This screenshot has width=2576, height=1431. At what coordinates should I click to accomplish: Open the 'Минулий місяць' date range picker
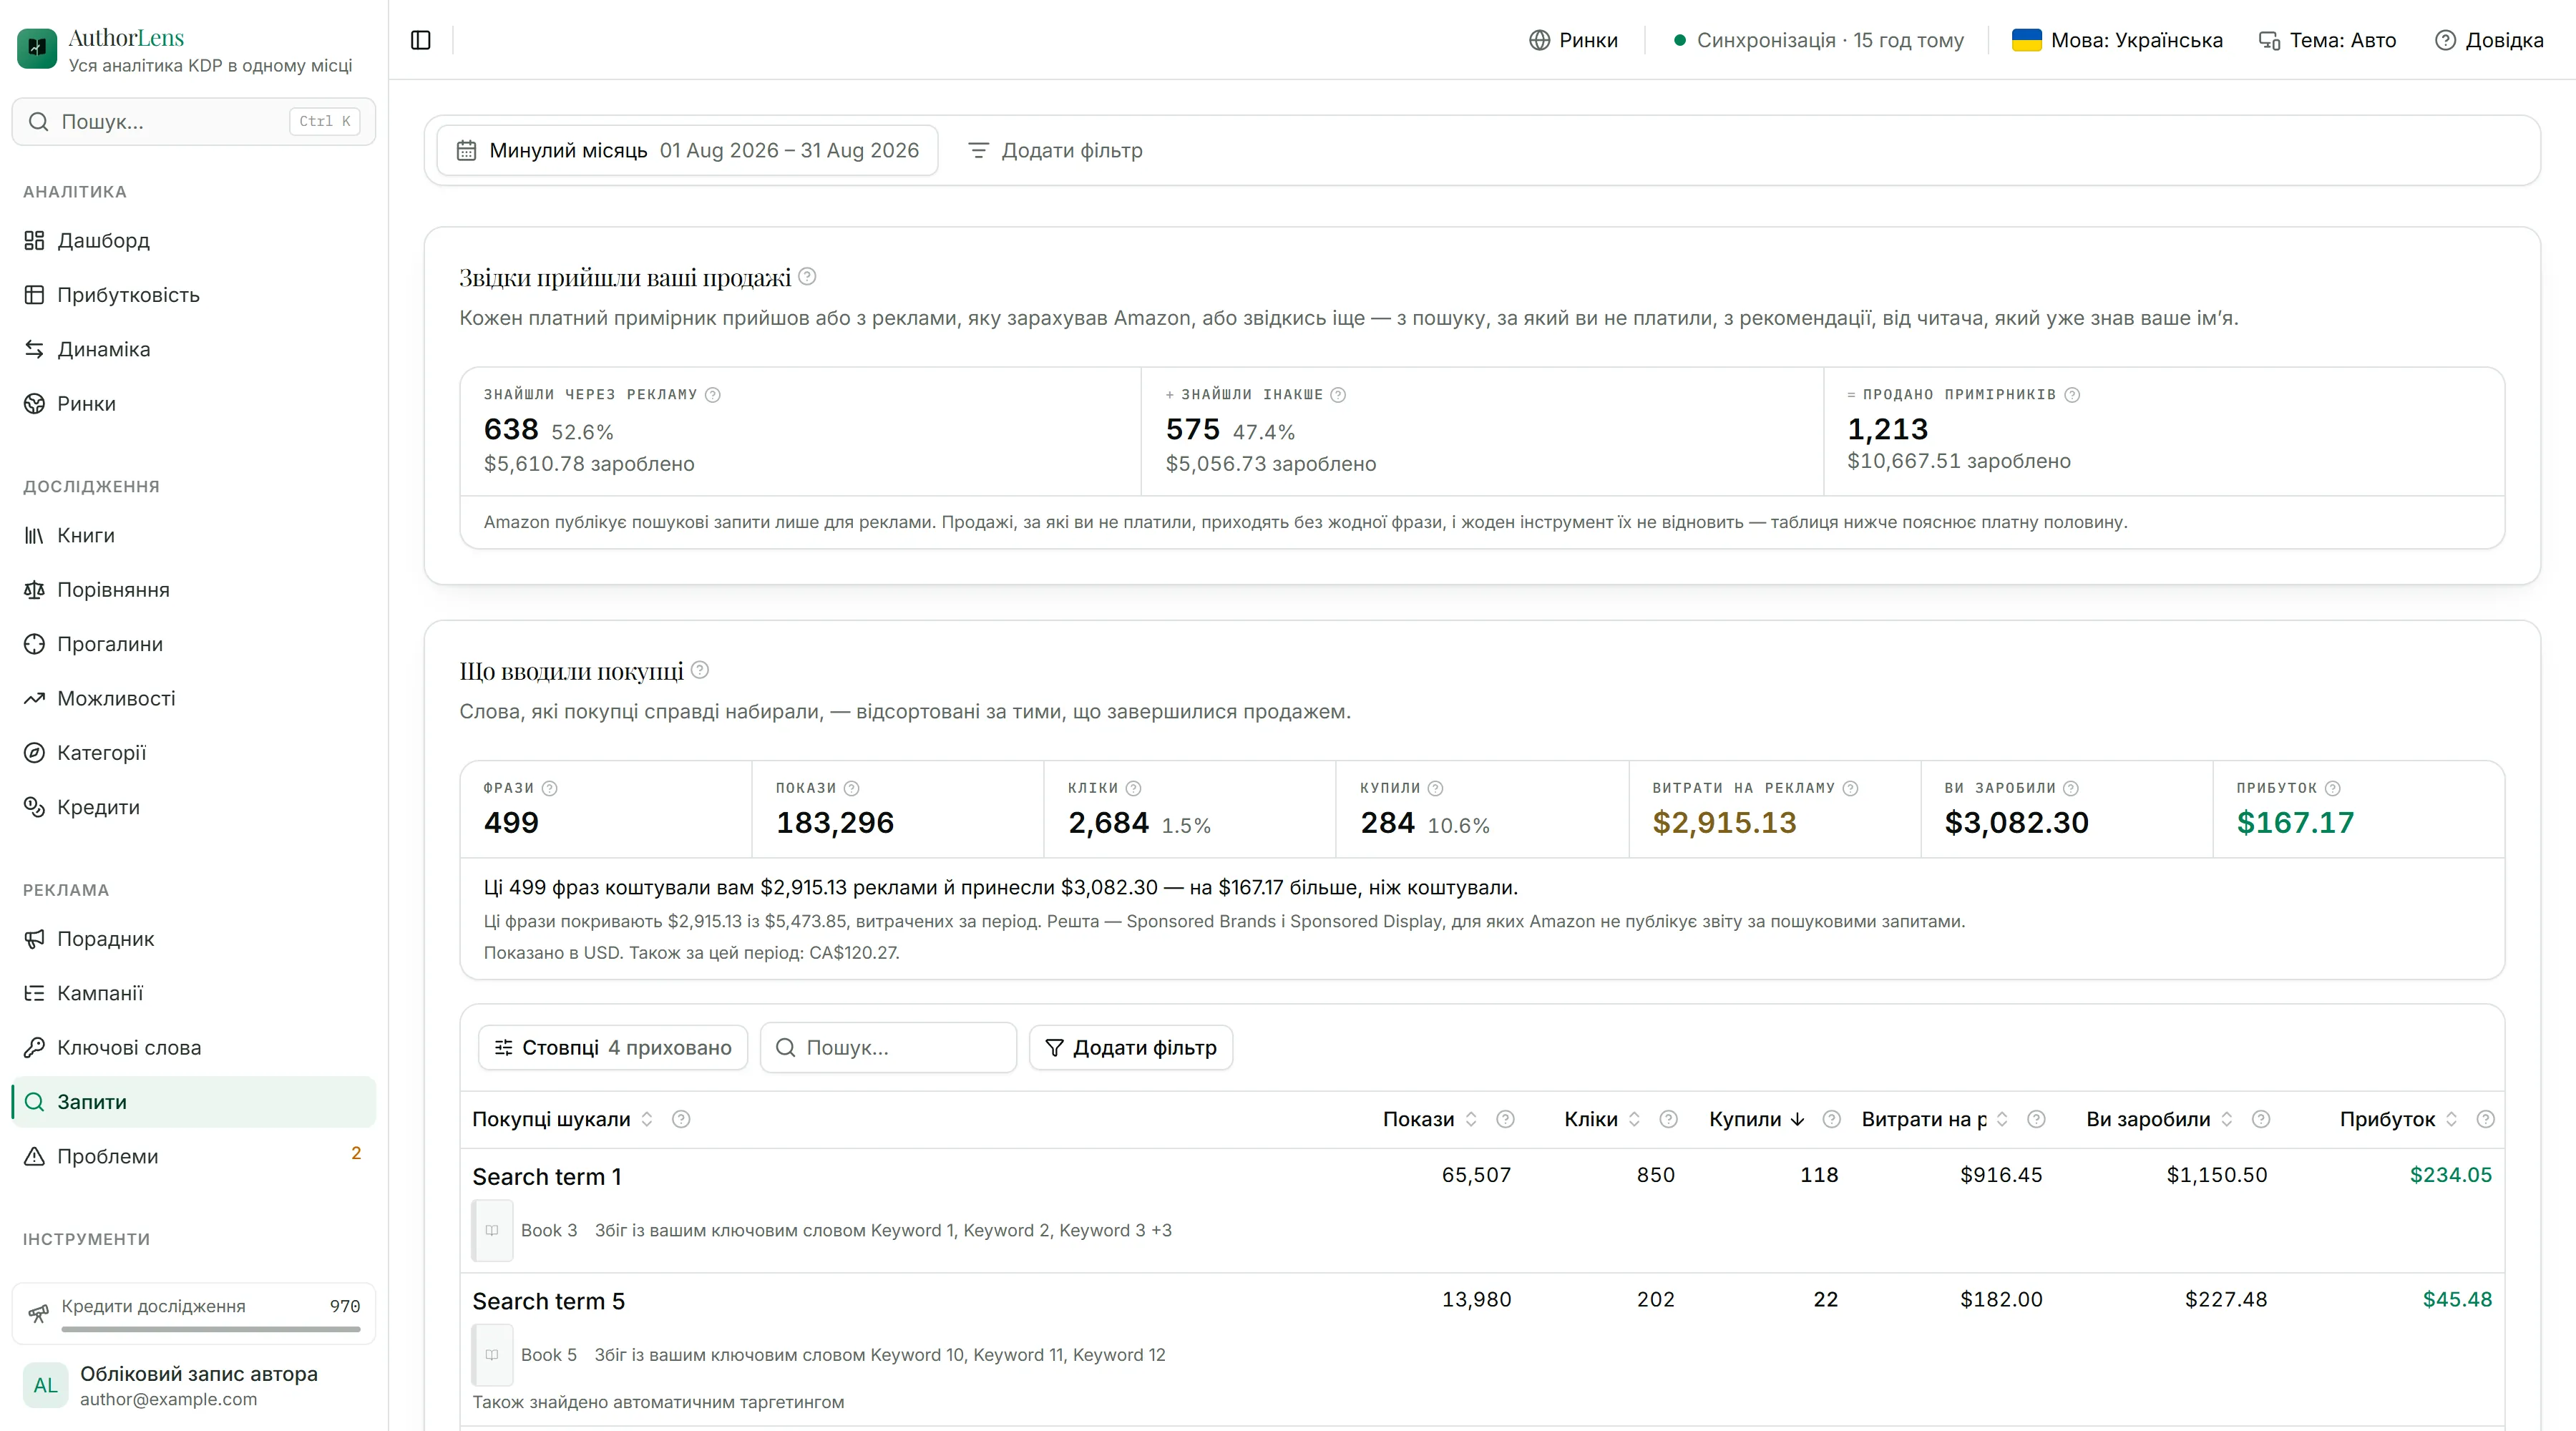688,150
